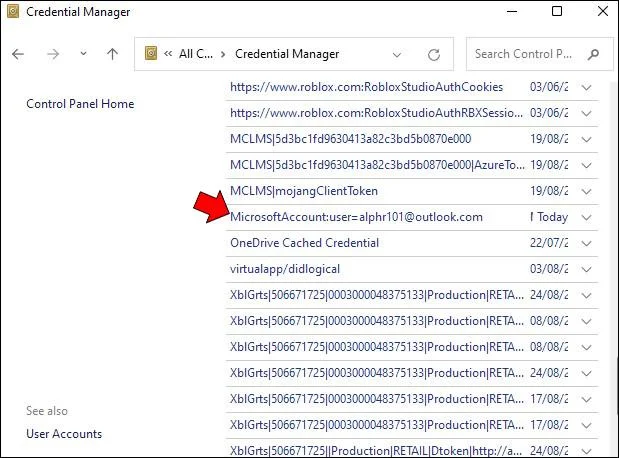Screen dimensions: 619x458
Task: Click the Today date of MicrosoftAccount entry
Action: (x=552, y=217)
